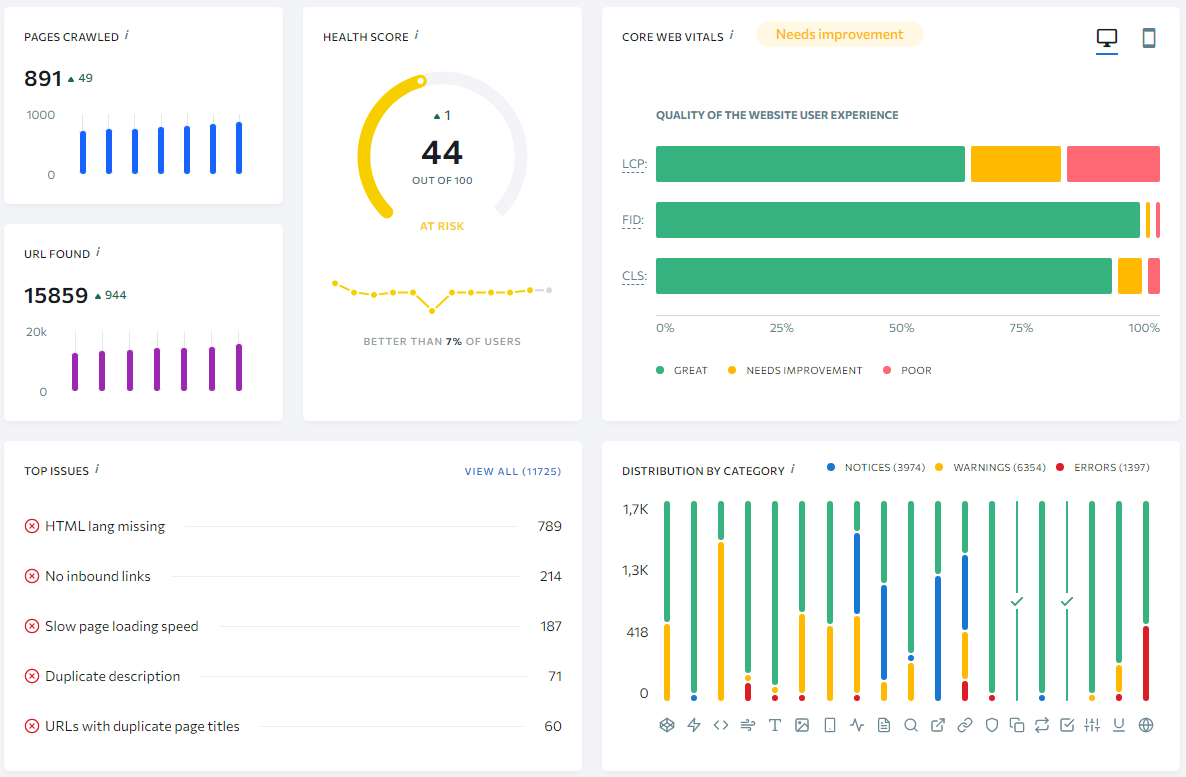Select the cube-shaped category icon
Screen dimensions: 1186x777
(666, 725)
